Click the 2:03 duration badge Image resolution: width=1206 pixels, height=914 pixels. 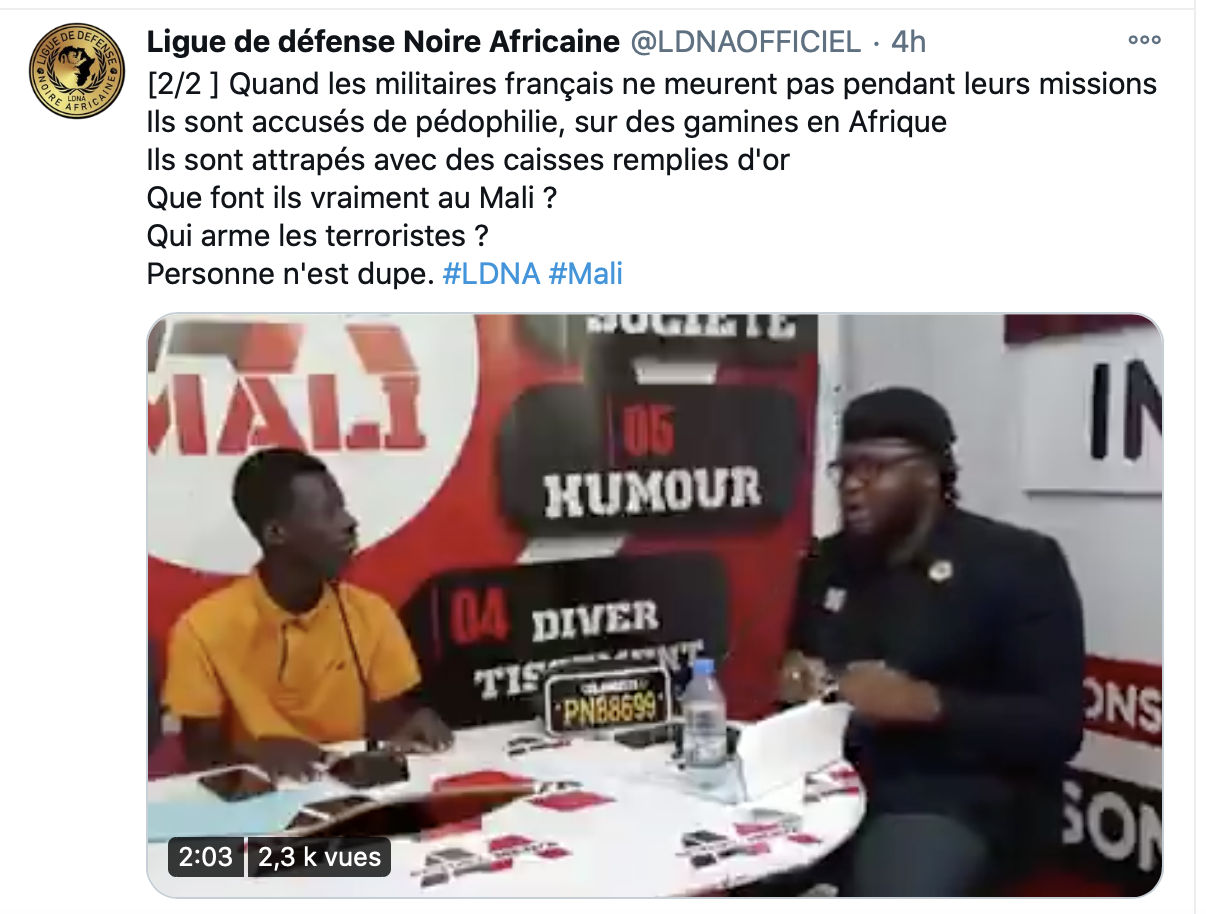(205, 857)
